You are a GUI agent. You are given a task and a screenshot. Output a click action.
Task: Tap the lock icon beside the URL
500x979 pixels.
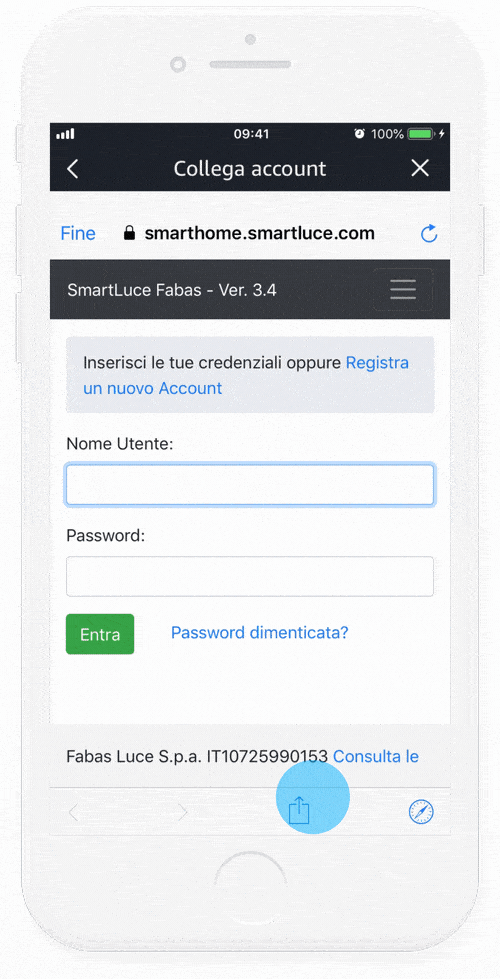point(129,234)
